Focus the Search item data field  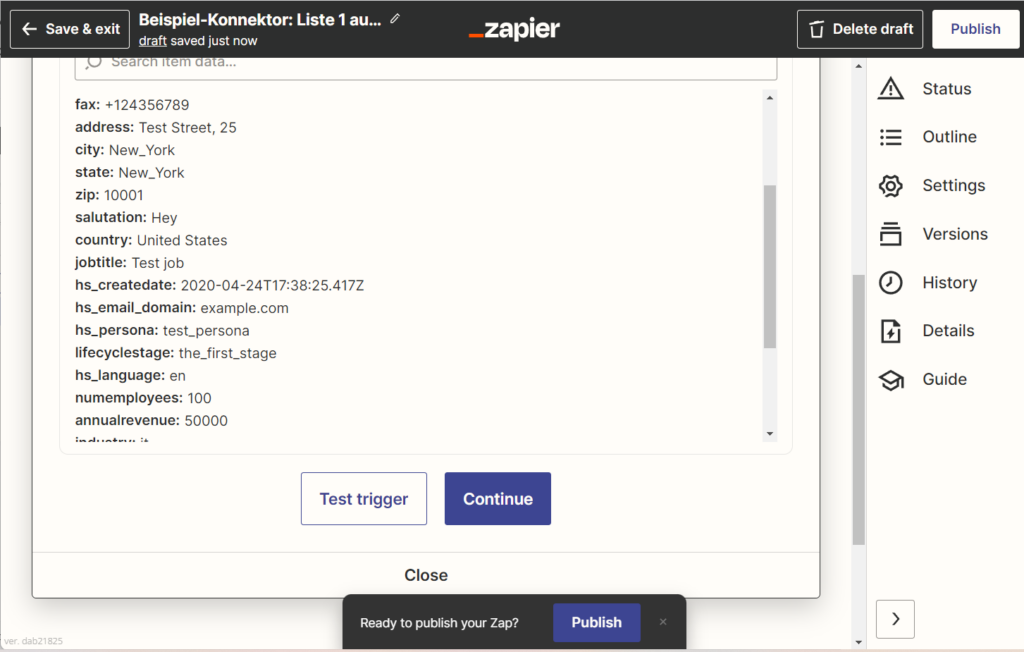pos(426,66)
